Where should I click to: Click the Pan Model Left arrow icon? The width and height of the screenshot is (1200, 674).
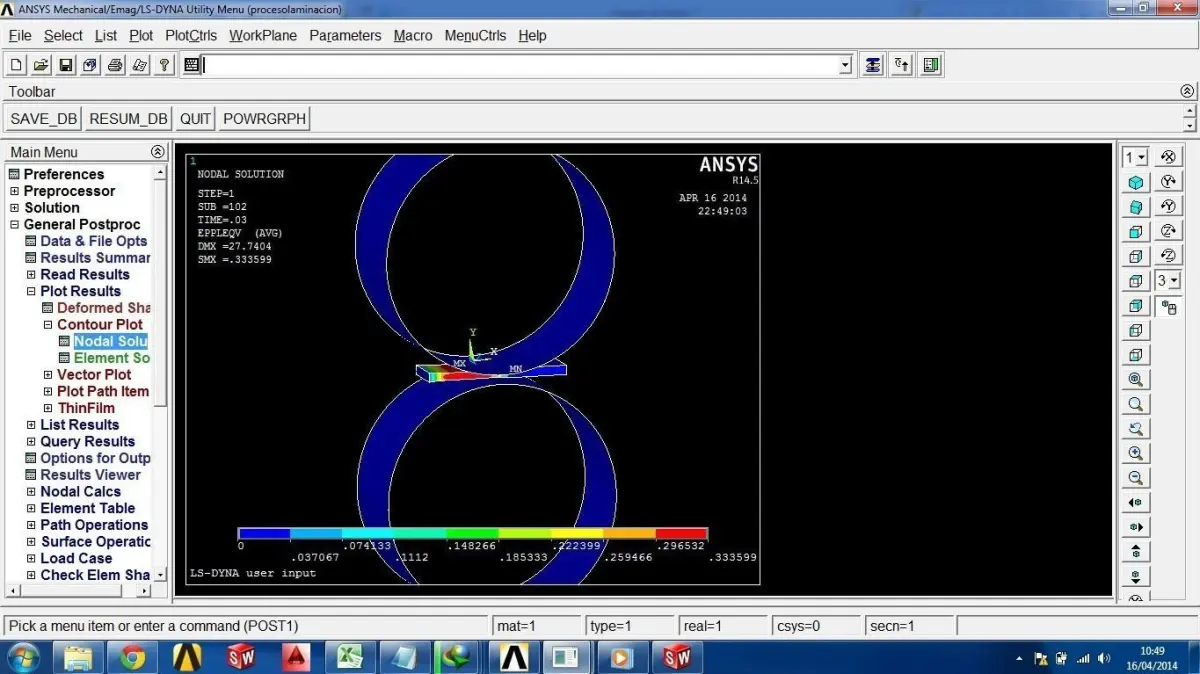pyautogui.click(x=1135, y=502)
